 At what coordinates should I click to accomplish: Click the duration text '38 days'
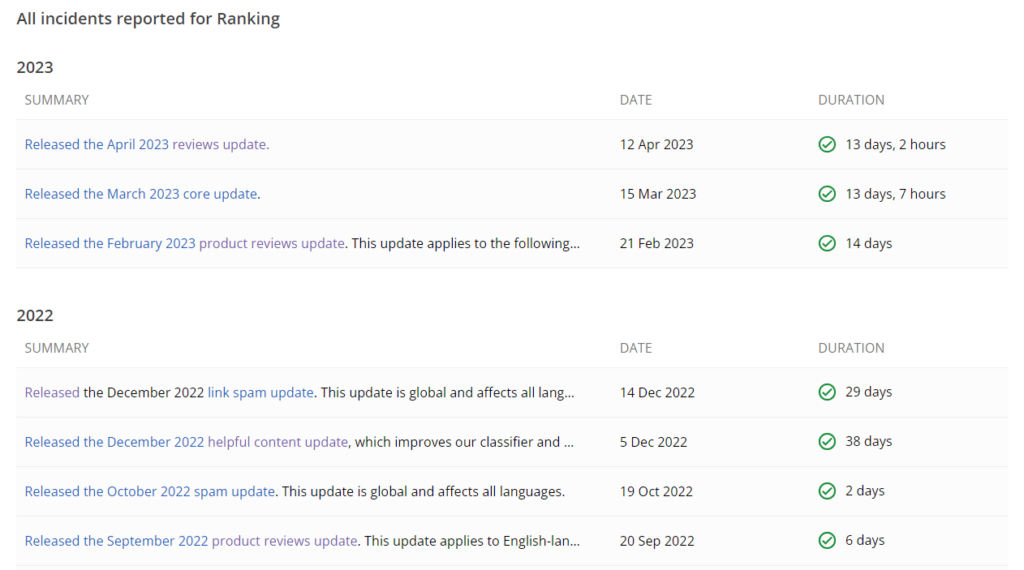click(x=869, y=441)
